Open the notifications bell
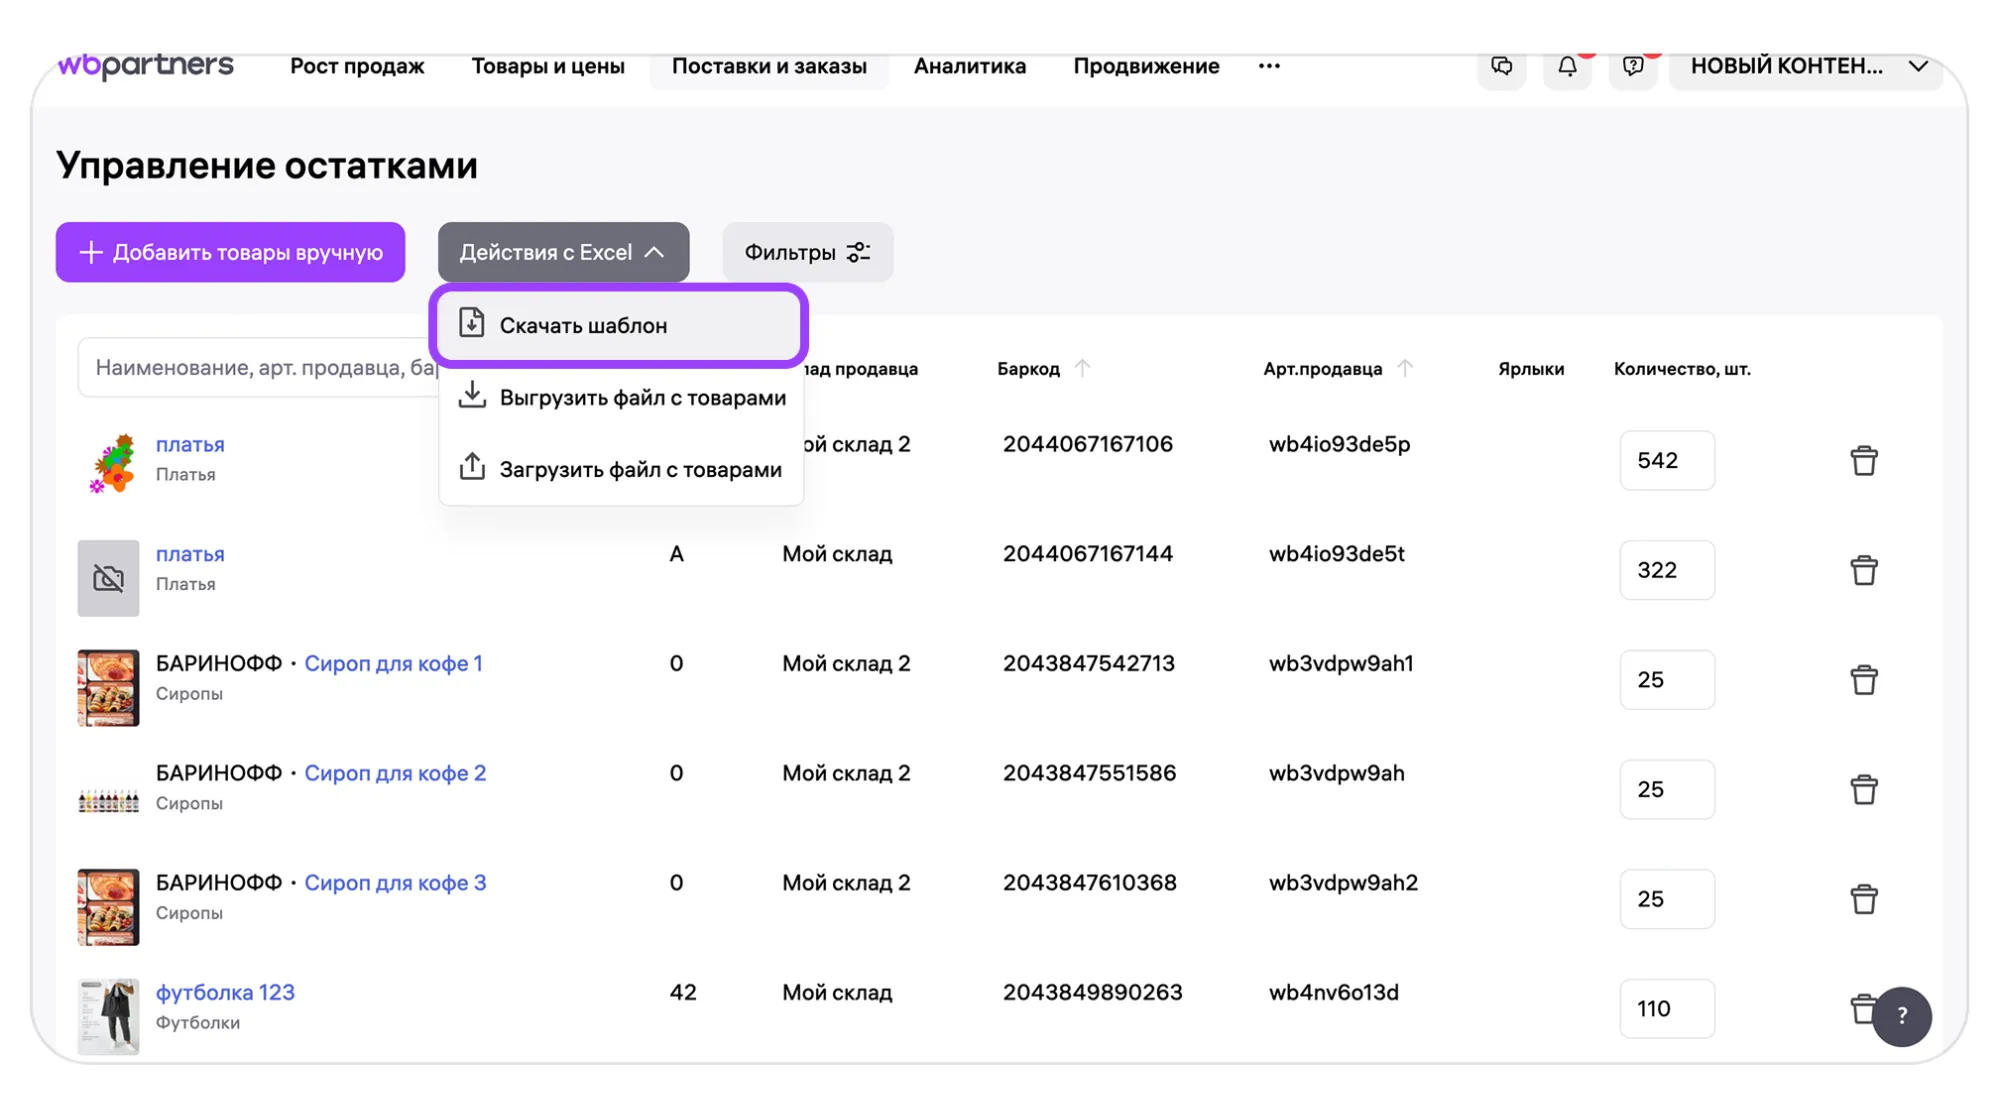This screenshot has height=1116, width=1999. [x=1567, y=66]
